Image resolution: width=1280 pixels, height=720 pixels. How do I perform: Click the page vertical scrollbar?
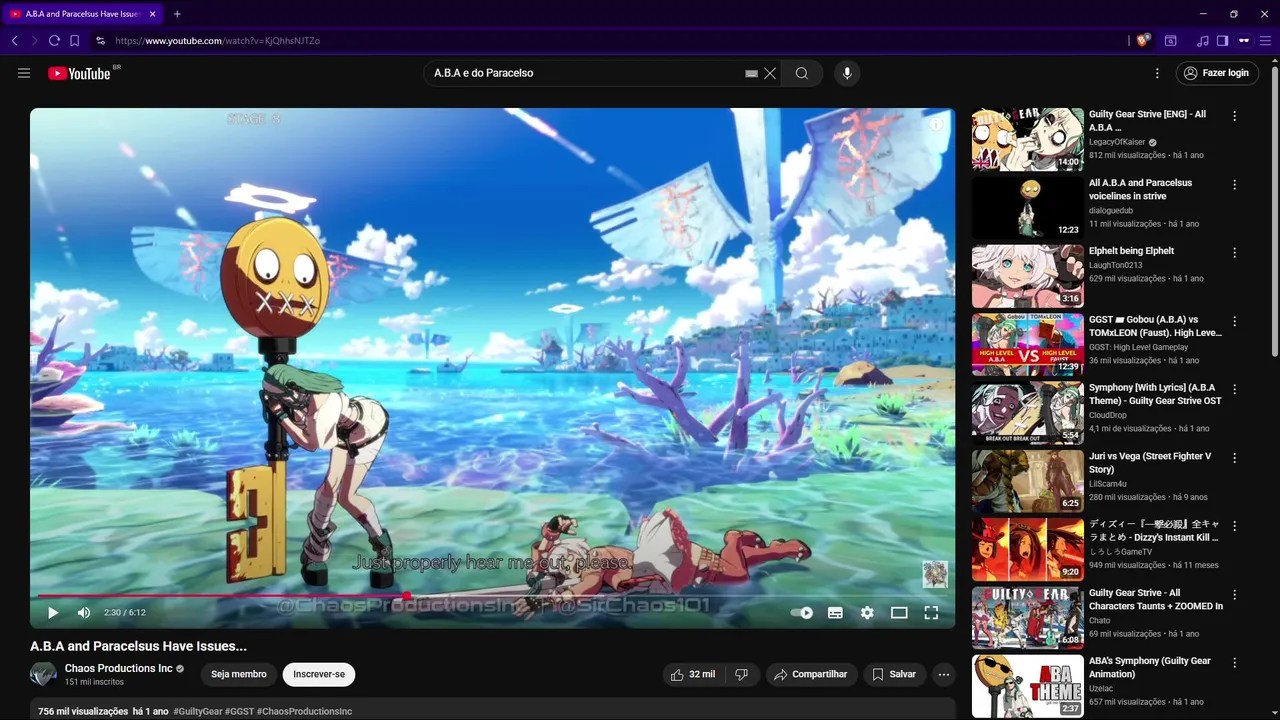(1274, 210)
